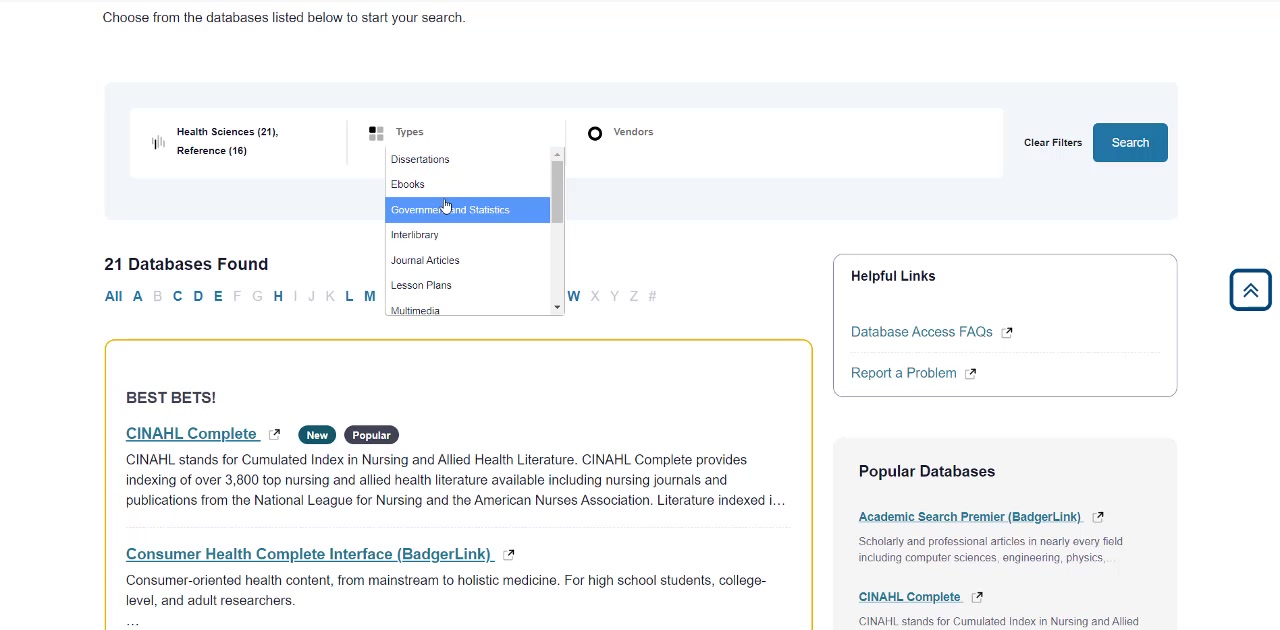Screen dimensions: 1280x630
Task: Filter databases by letter A
Action: pyautogui.click(x=137, y=296)
